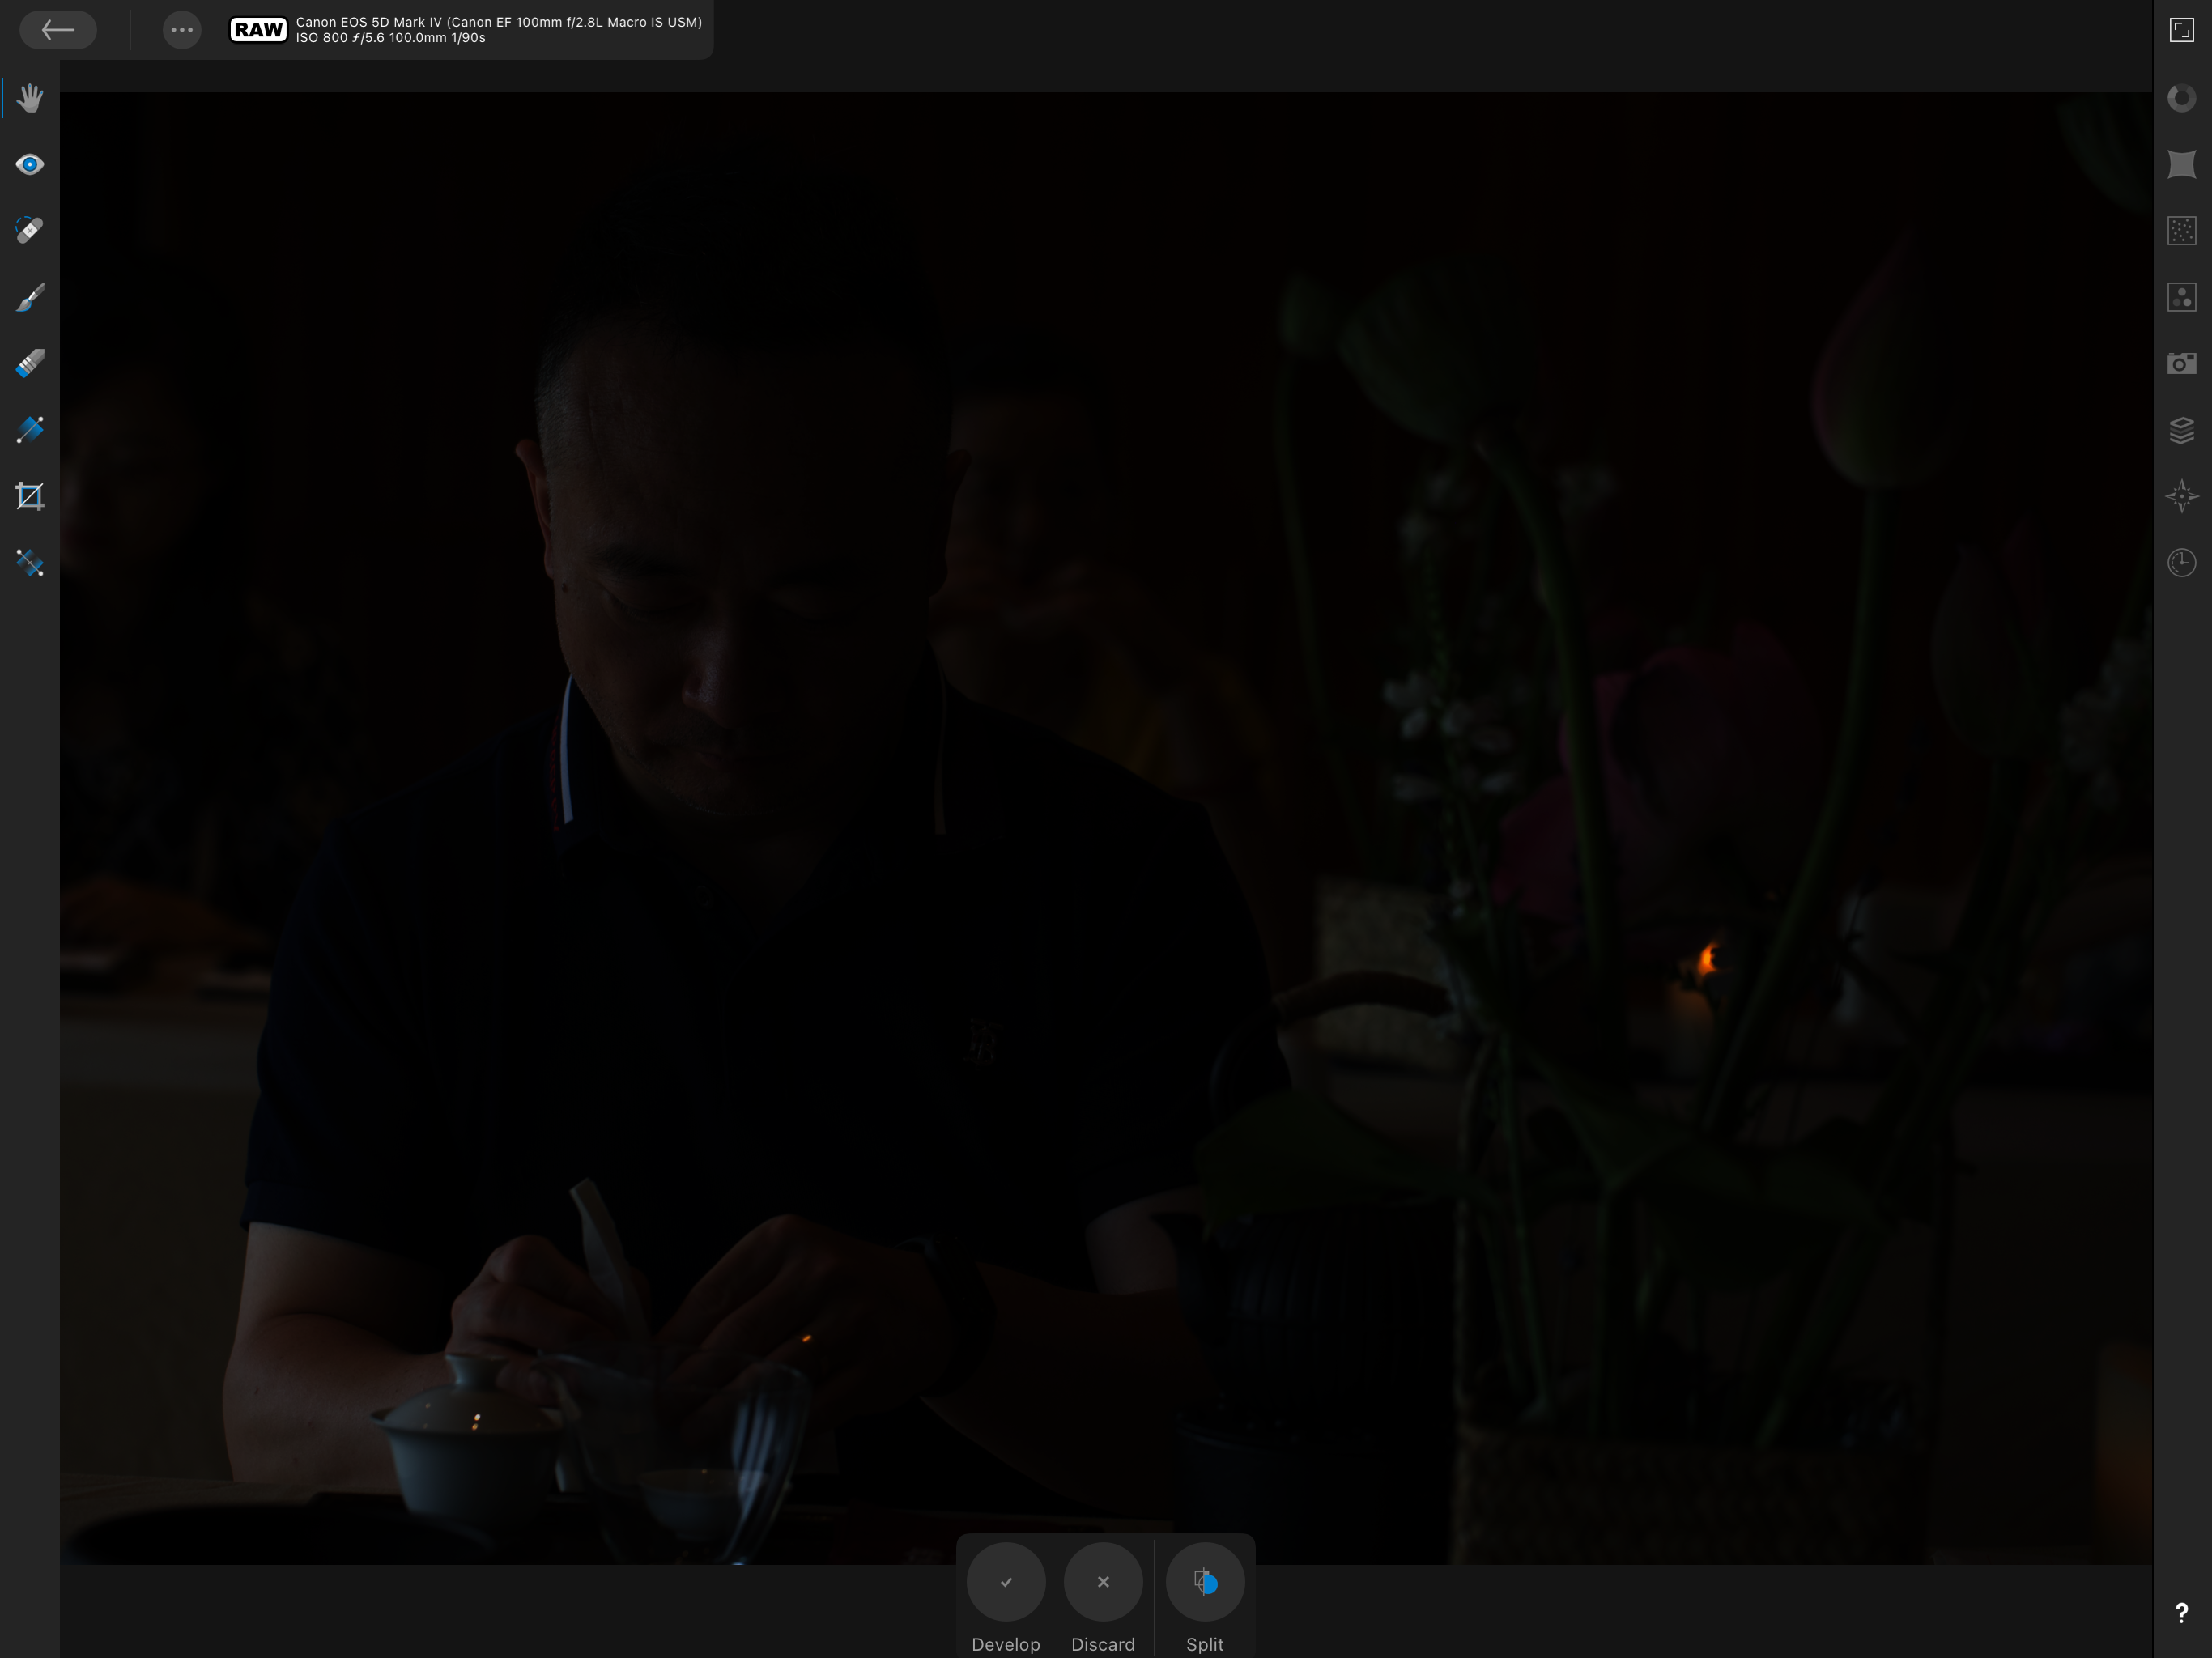Open the camera Metadata studio

click(2182, 364)
